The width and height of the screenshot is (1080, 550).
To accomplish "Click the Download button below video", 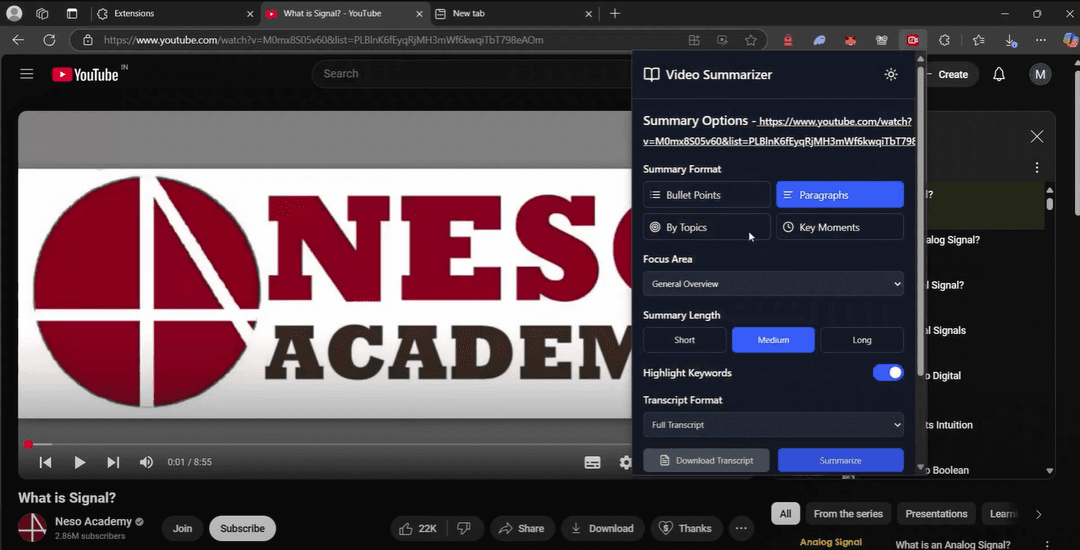I will 602,529.
